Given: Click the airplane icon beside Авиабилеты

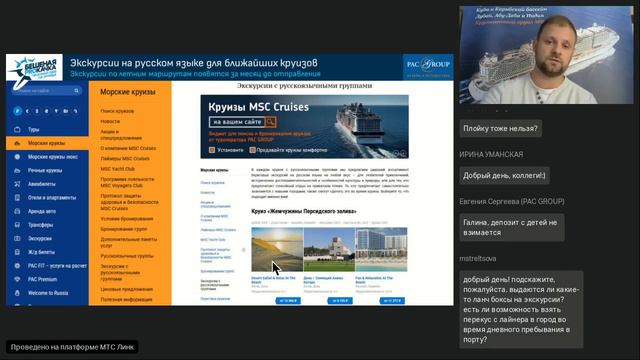Looking at the screenshot, I should [x=17, y=184].
